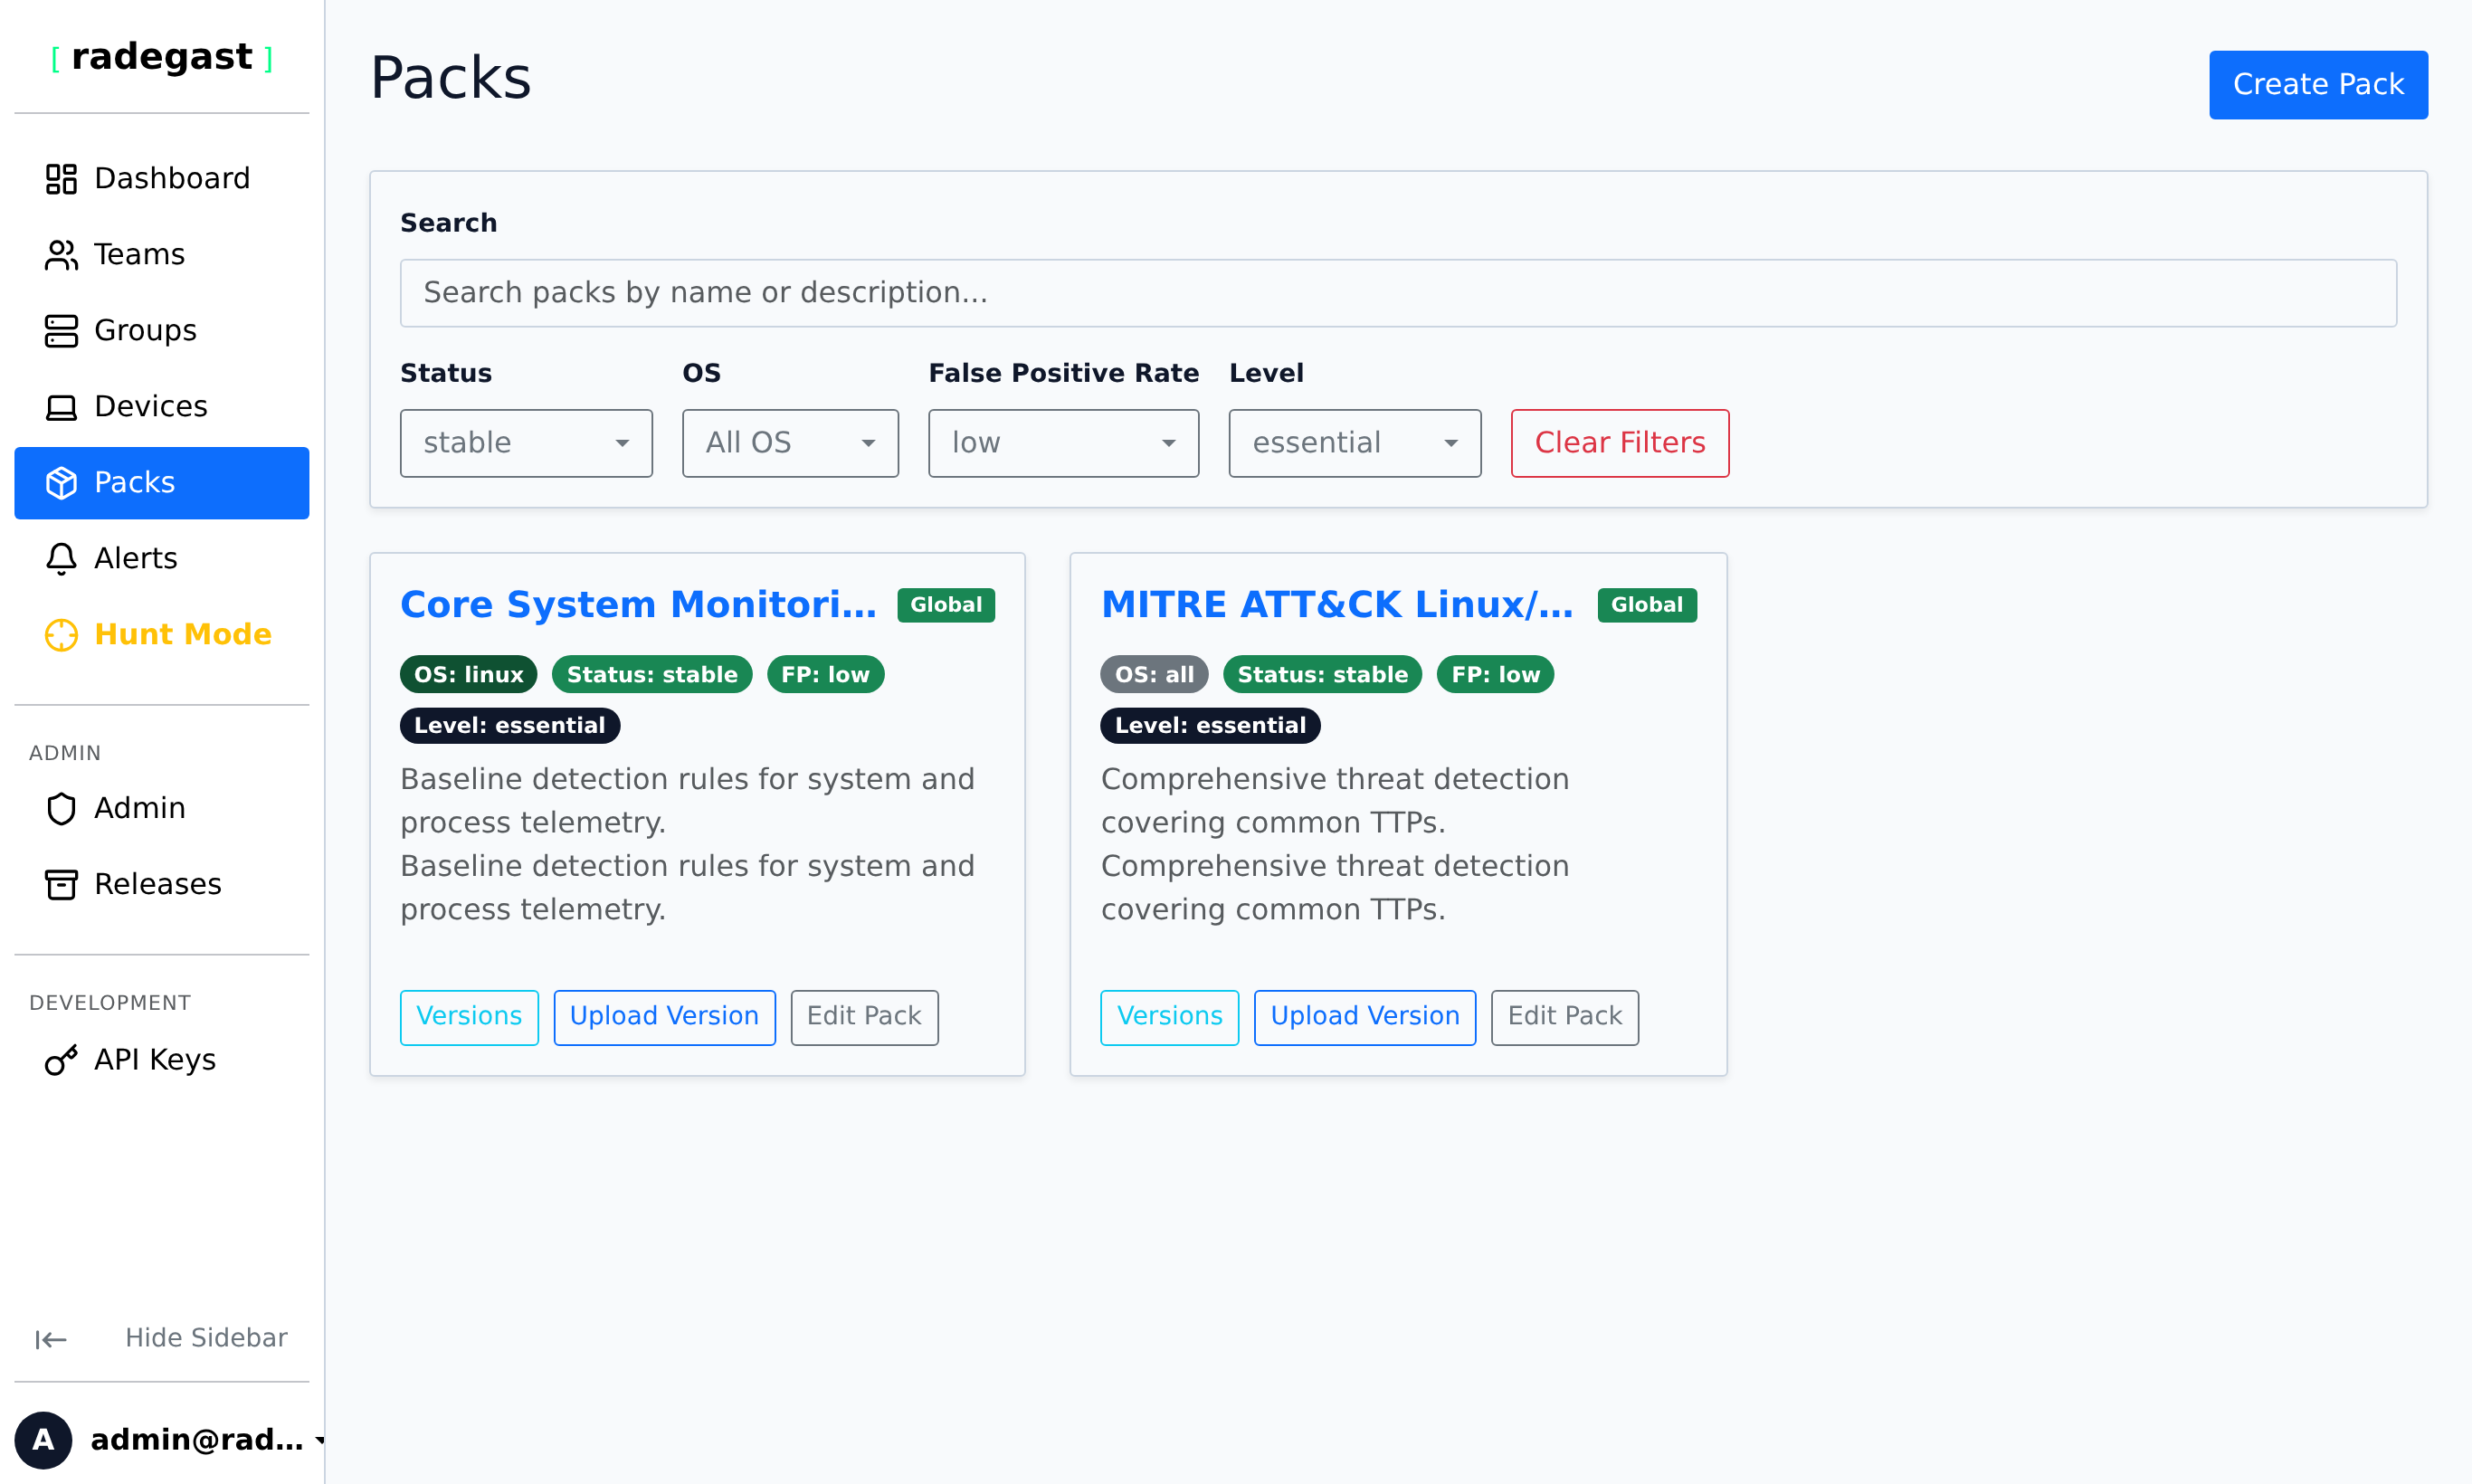This screenshot has width=2472, height=1484.
Task: Edit the Core System Monitoring pack
Action: click(x=864, y=1017)
